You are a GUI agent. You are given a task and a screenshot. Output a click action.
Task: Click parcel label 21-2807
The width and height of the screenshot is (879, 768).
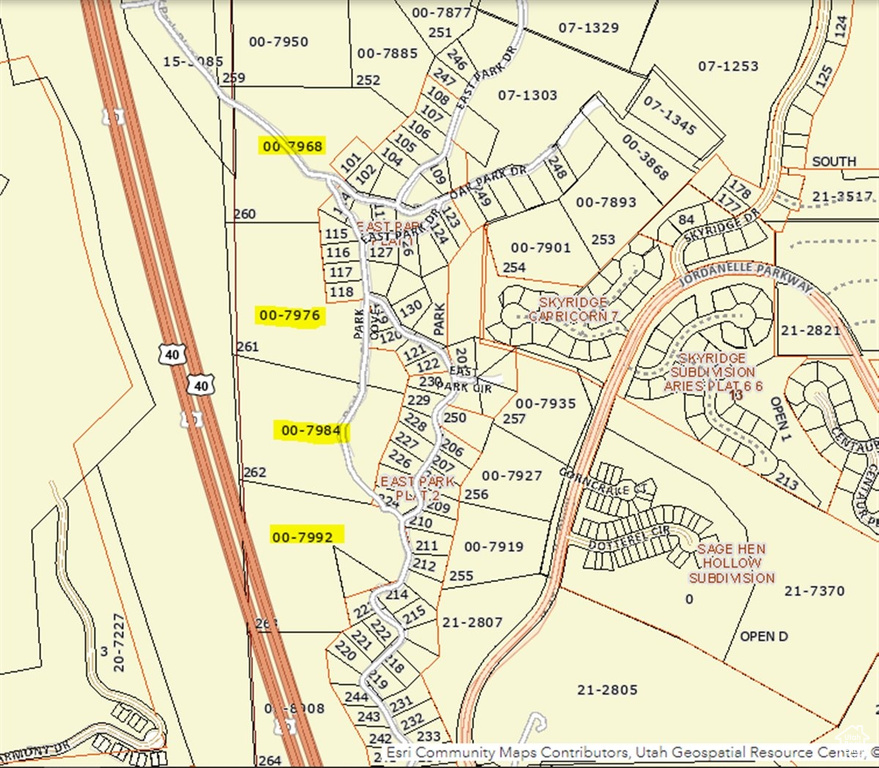[471, 622]
